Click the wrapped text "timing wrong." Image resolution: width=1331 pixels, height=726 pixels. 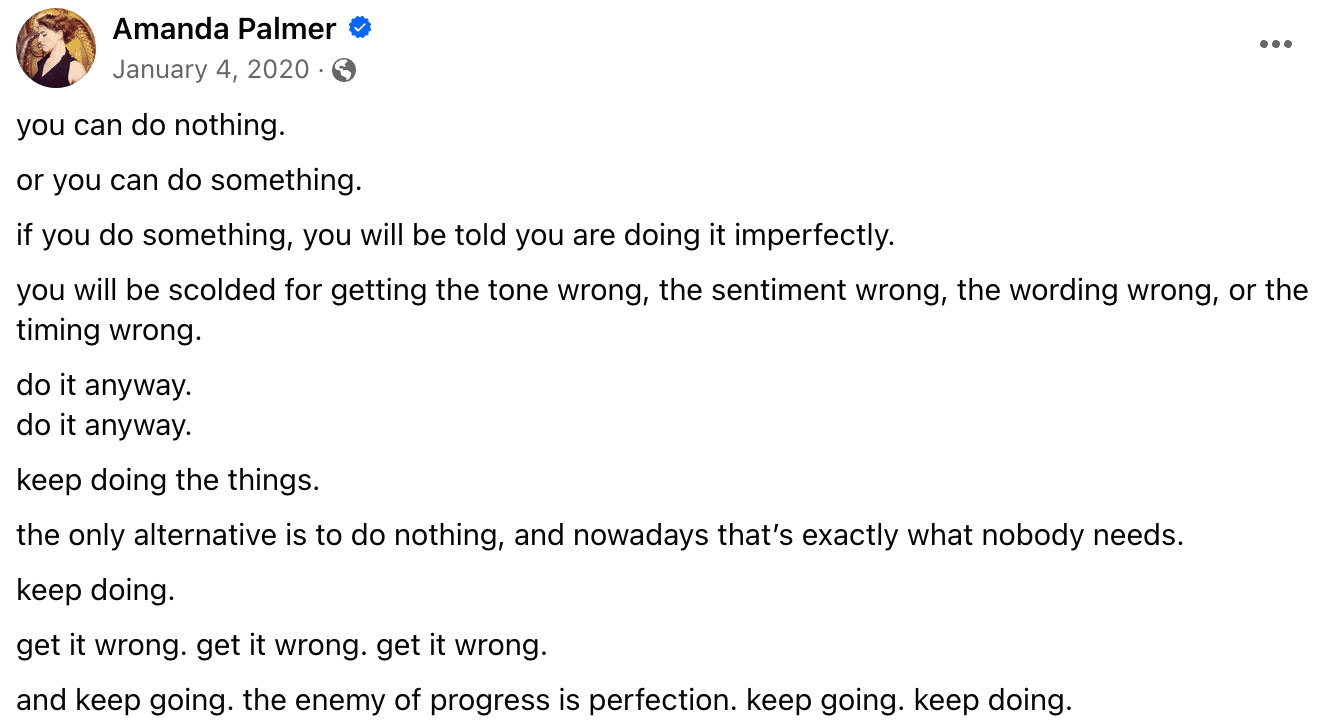point(109,331)
